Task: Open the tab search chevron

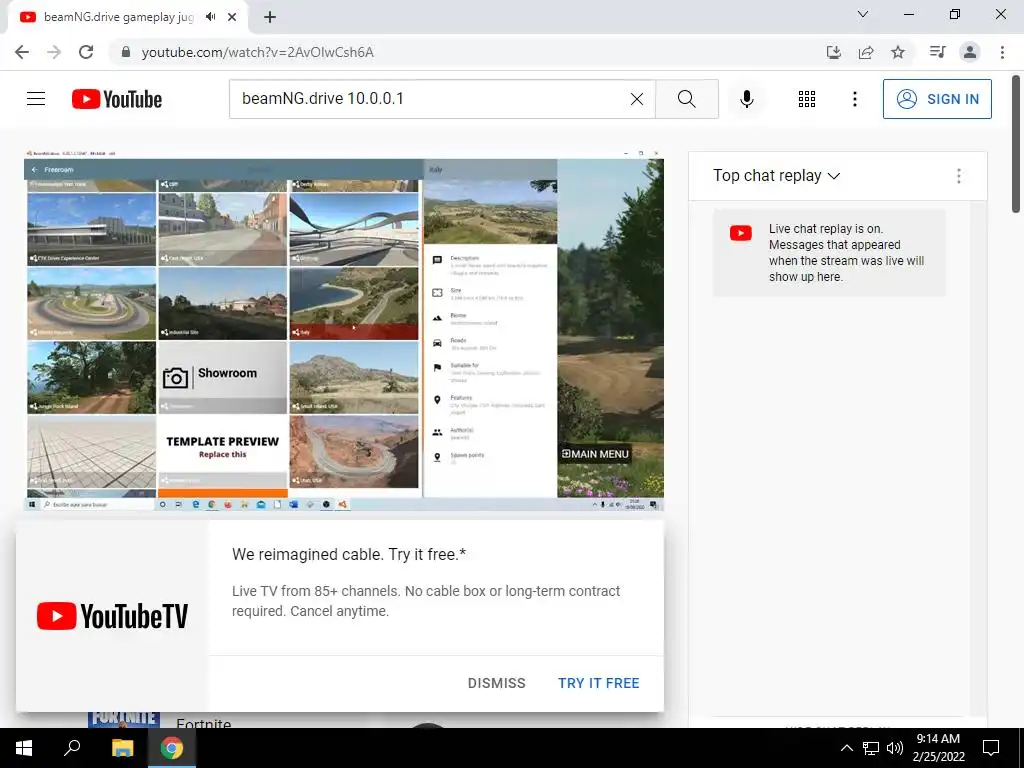Action: click(x=863, y=14)
